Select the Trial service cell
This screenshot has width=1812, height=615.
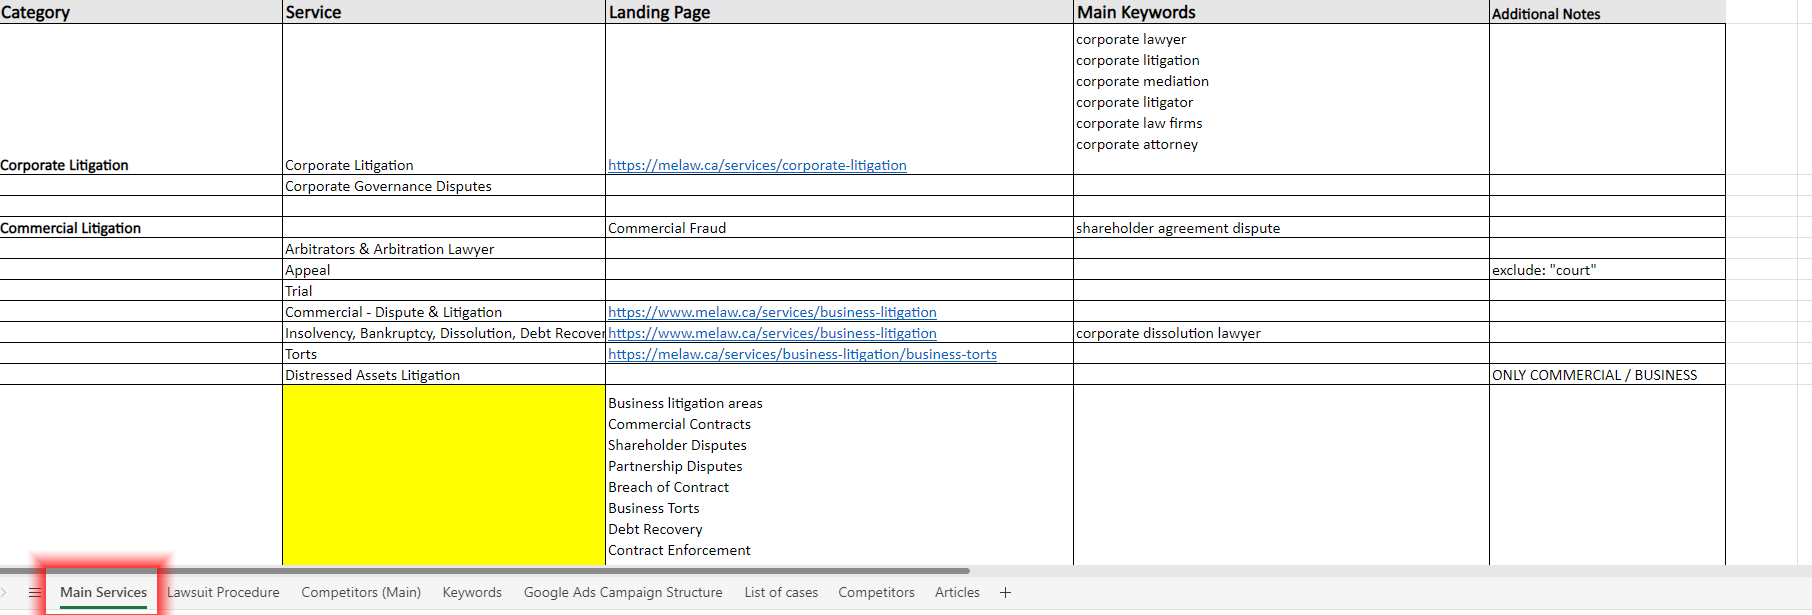444,291
